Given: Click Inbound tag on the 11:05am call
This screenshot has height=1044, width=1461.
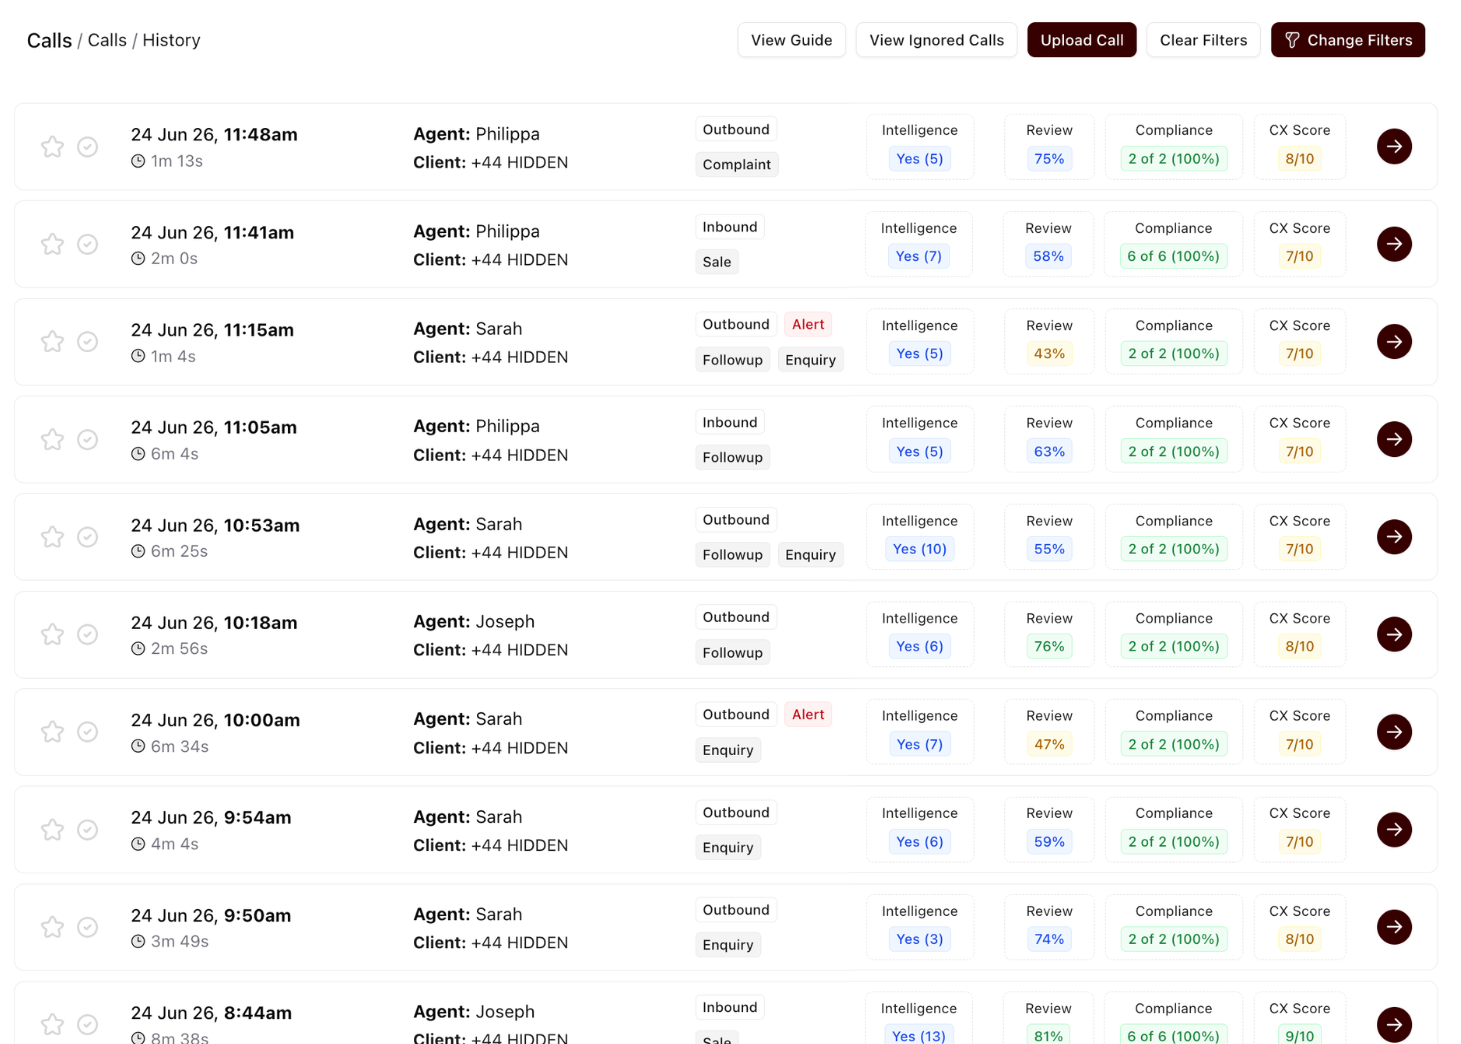Looking at the screenshot, I should [x=730, y=423].
